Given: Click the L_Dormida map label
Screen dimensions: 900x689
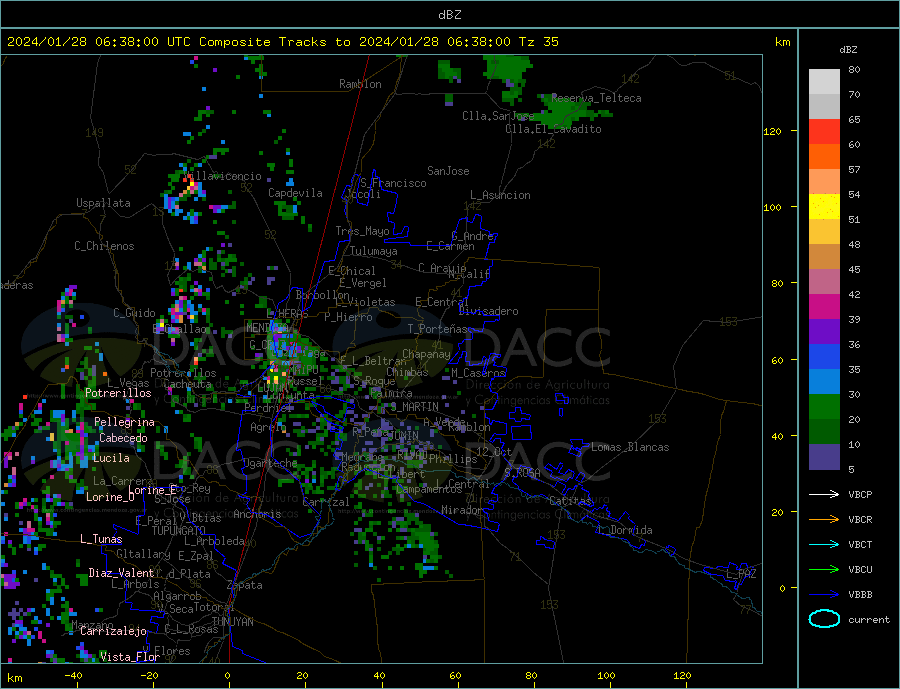Looking at the screenshot, I should (x=626, y=530).
